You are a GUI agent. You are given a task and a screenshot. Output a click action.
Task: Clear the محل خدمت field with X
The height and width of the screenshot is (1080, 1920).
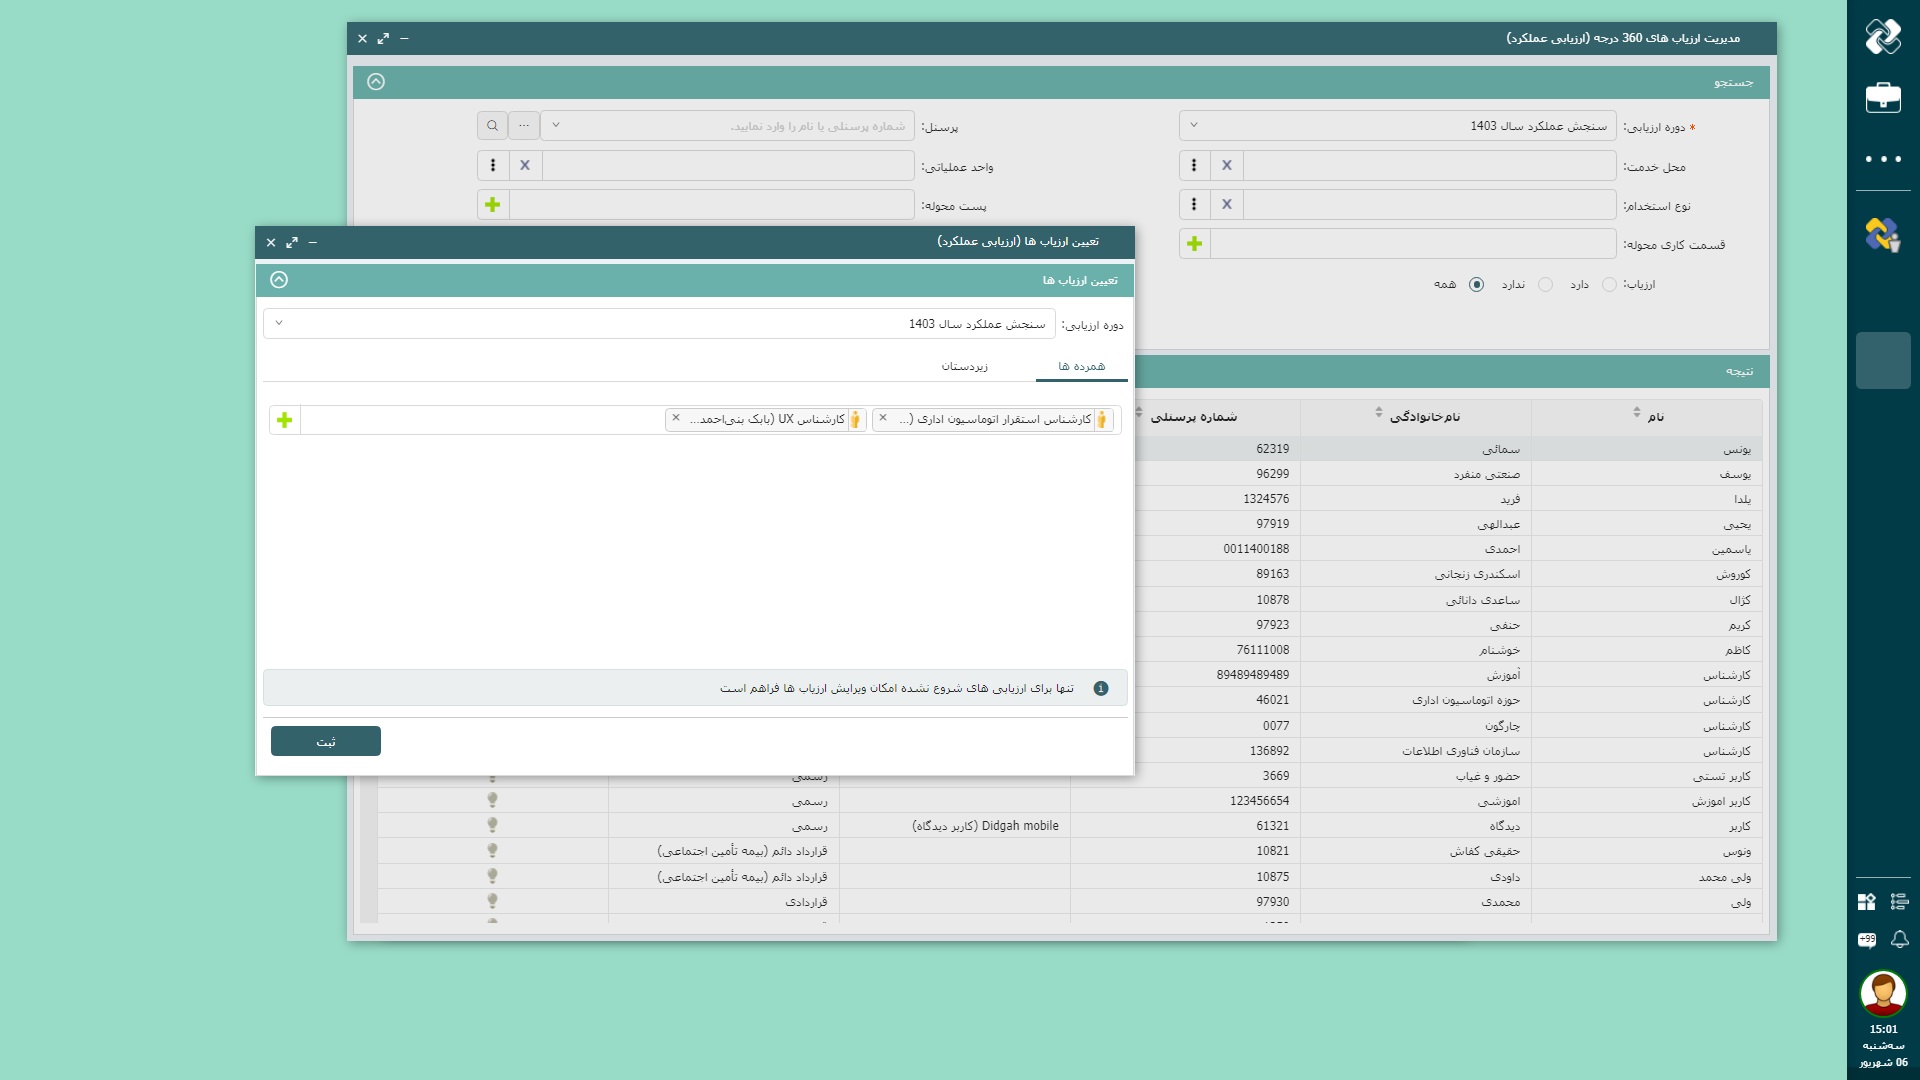pos(1227,165)
